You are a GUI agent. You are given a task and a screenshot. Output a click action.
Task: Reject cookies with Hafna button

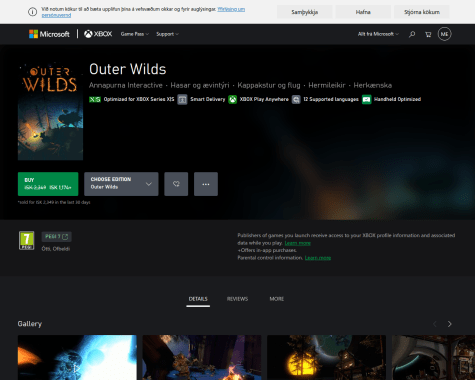363,12
